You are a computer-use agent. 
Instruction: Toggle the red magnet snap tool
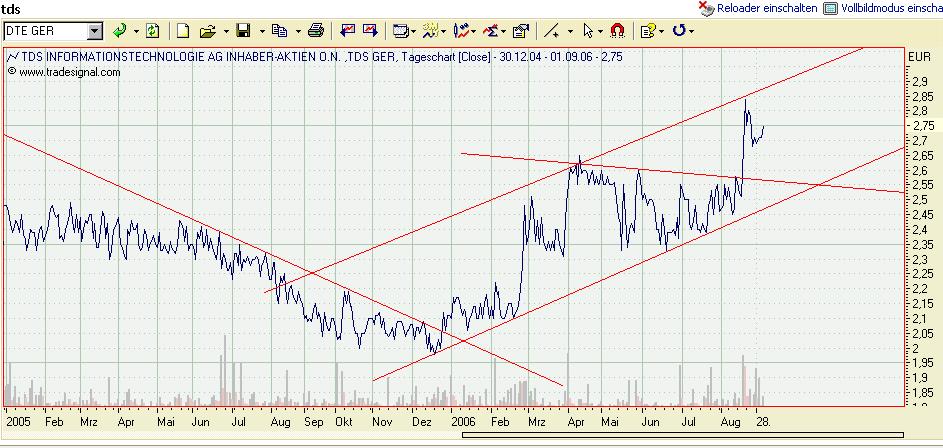coord(617,31)
